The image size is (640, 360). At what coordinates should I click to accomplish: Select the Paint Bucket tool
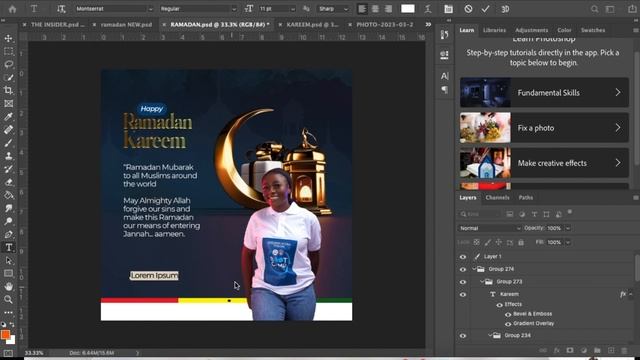(8, 195)
